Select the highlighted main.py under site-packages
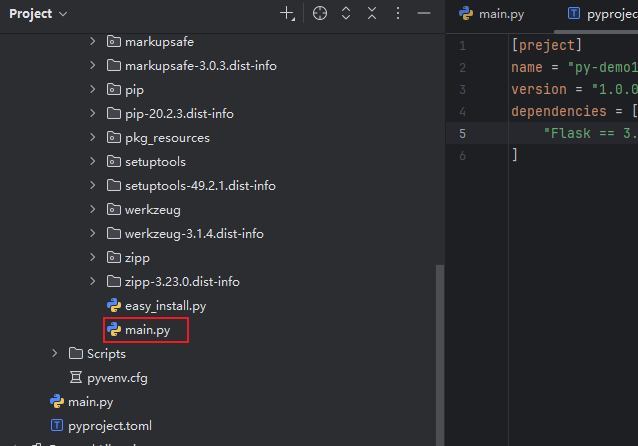638x446 pixels. 146,330
